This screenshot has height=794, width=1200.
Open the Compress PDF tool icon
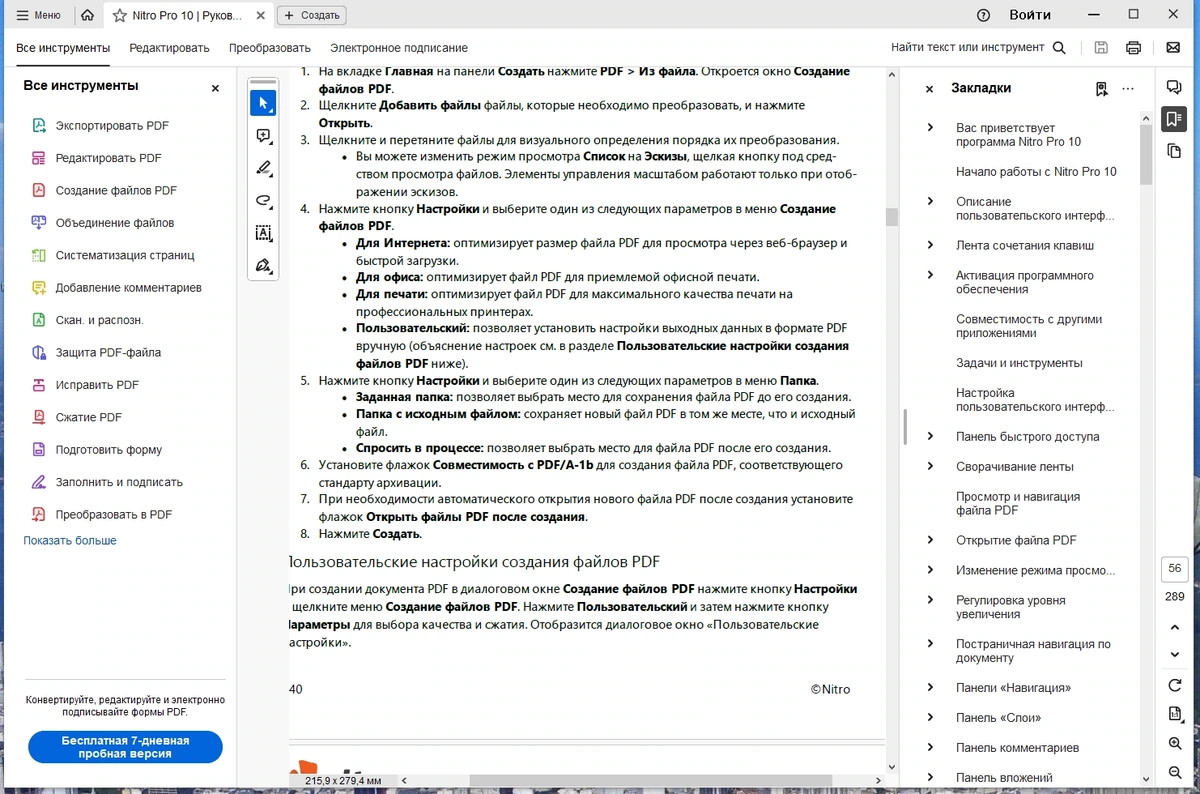tap(39, 417)
